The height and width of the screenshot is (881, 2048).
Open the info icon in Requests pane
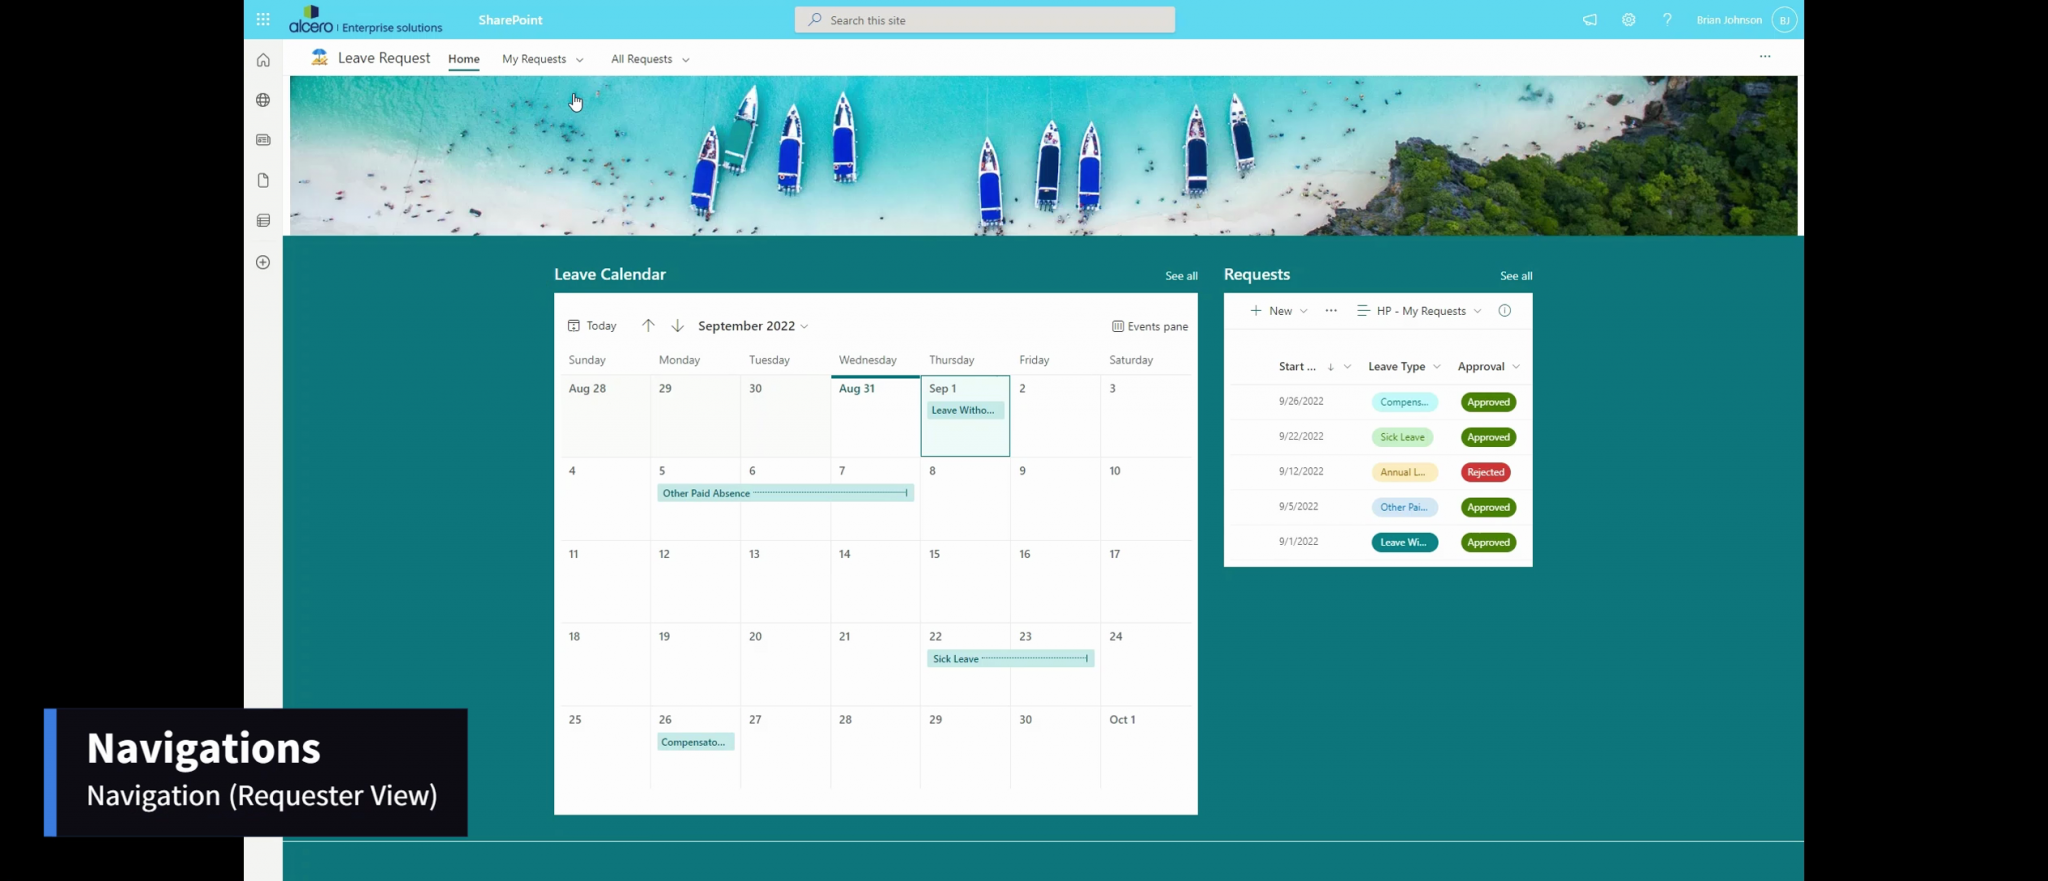click(x=1504, y=311)
